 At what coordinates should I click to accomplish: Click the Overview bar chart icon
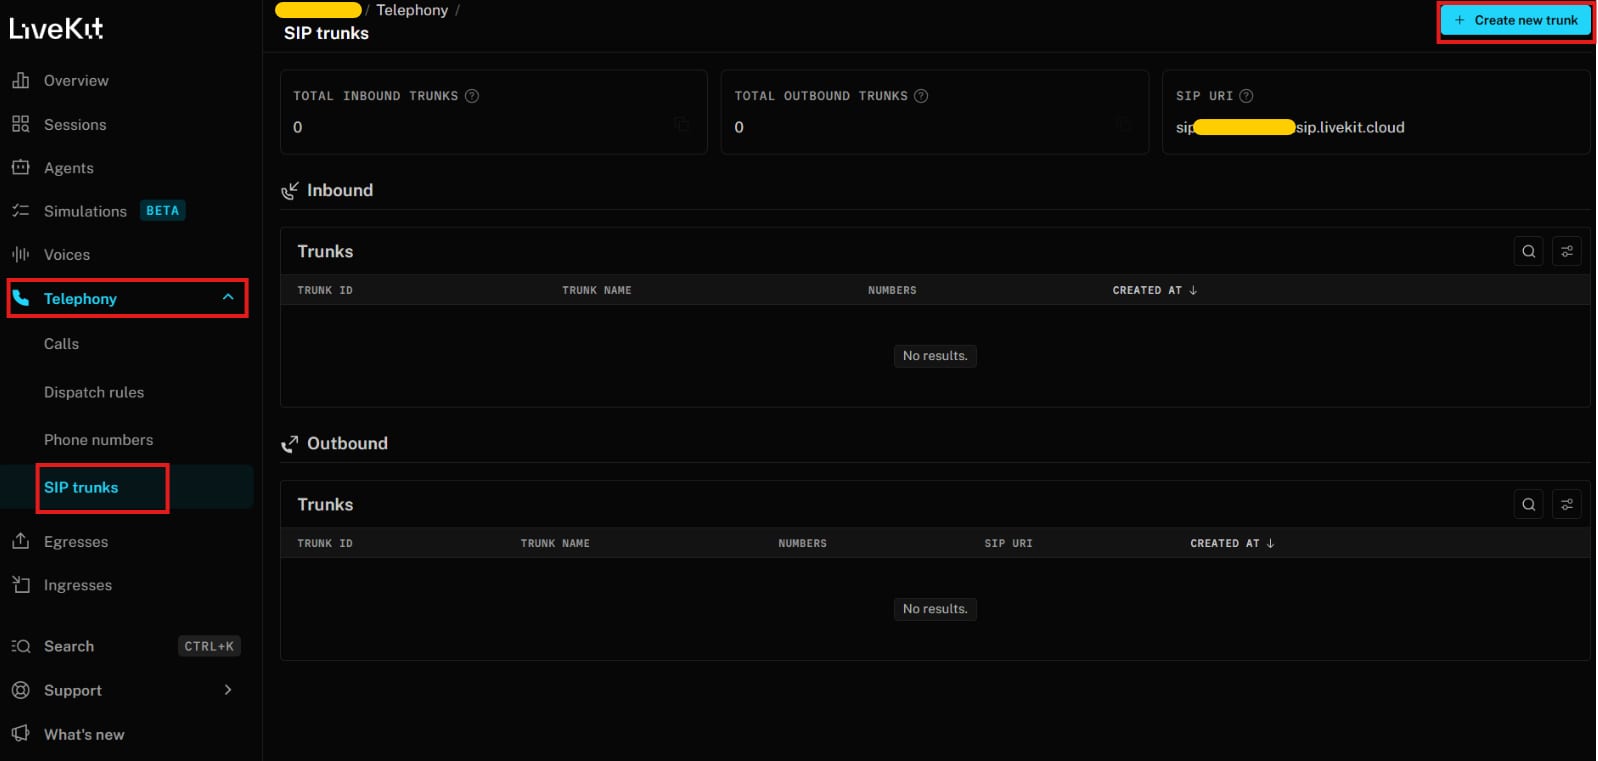pyautogui.click(x=20, y=80)
